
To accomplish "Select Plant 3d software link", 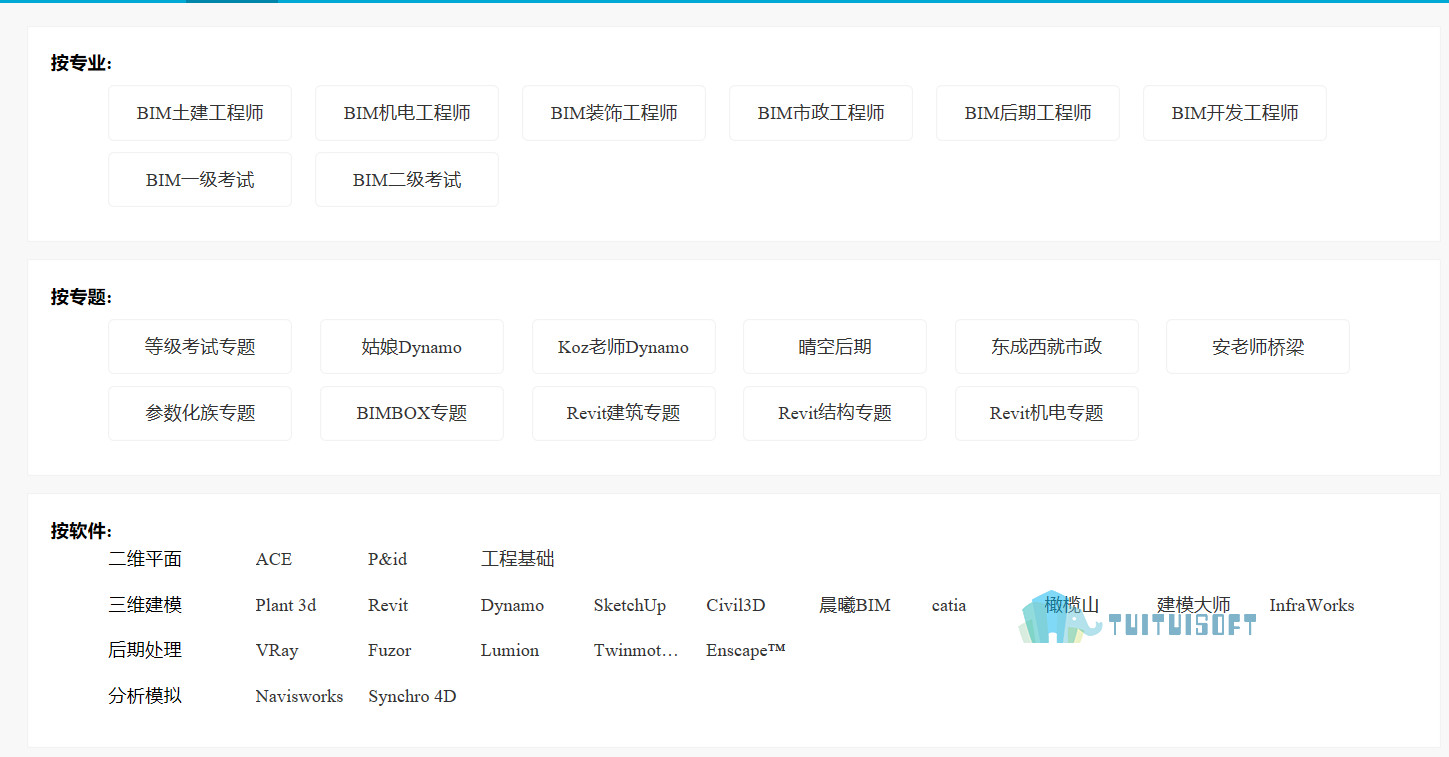I will [x=286, y=605].
